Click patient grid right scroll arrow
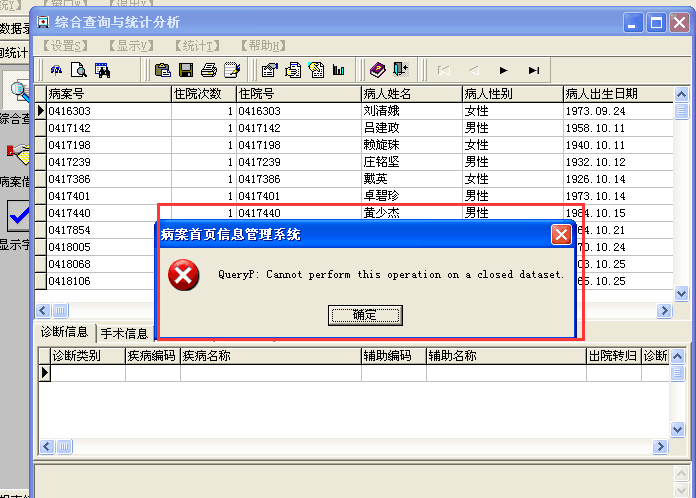This screenshot has height=498, width=696. click(664, 310)
